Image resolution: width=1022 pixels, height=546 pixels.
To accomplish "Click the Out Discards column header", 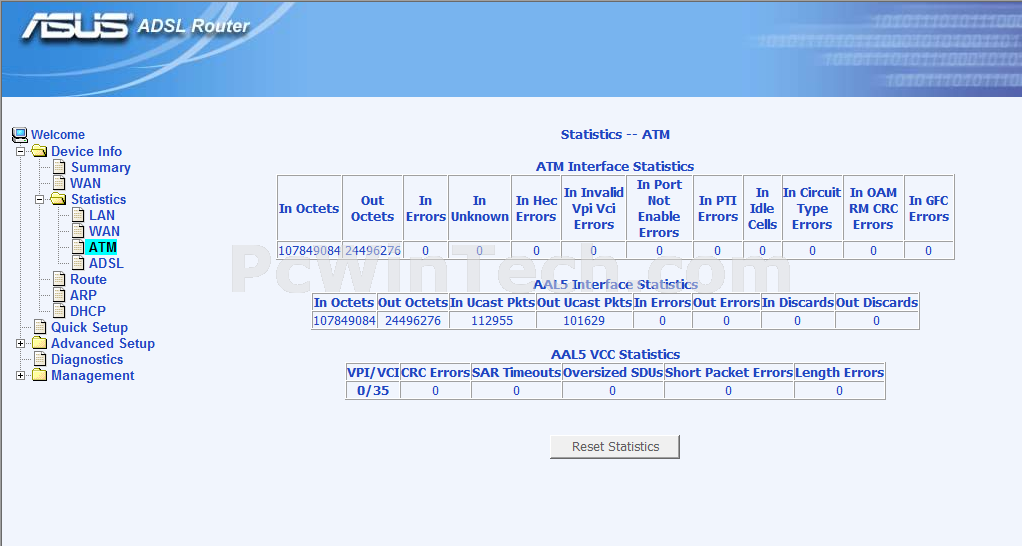I will coord(877,302).
